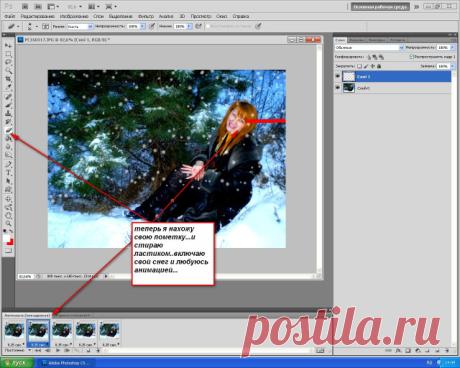This screenshot has width=460, height=368.
Task: Open the Файл menu
Action: pyautogui.click(x=10, y=16)
